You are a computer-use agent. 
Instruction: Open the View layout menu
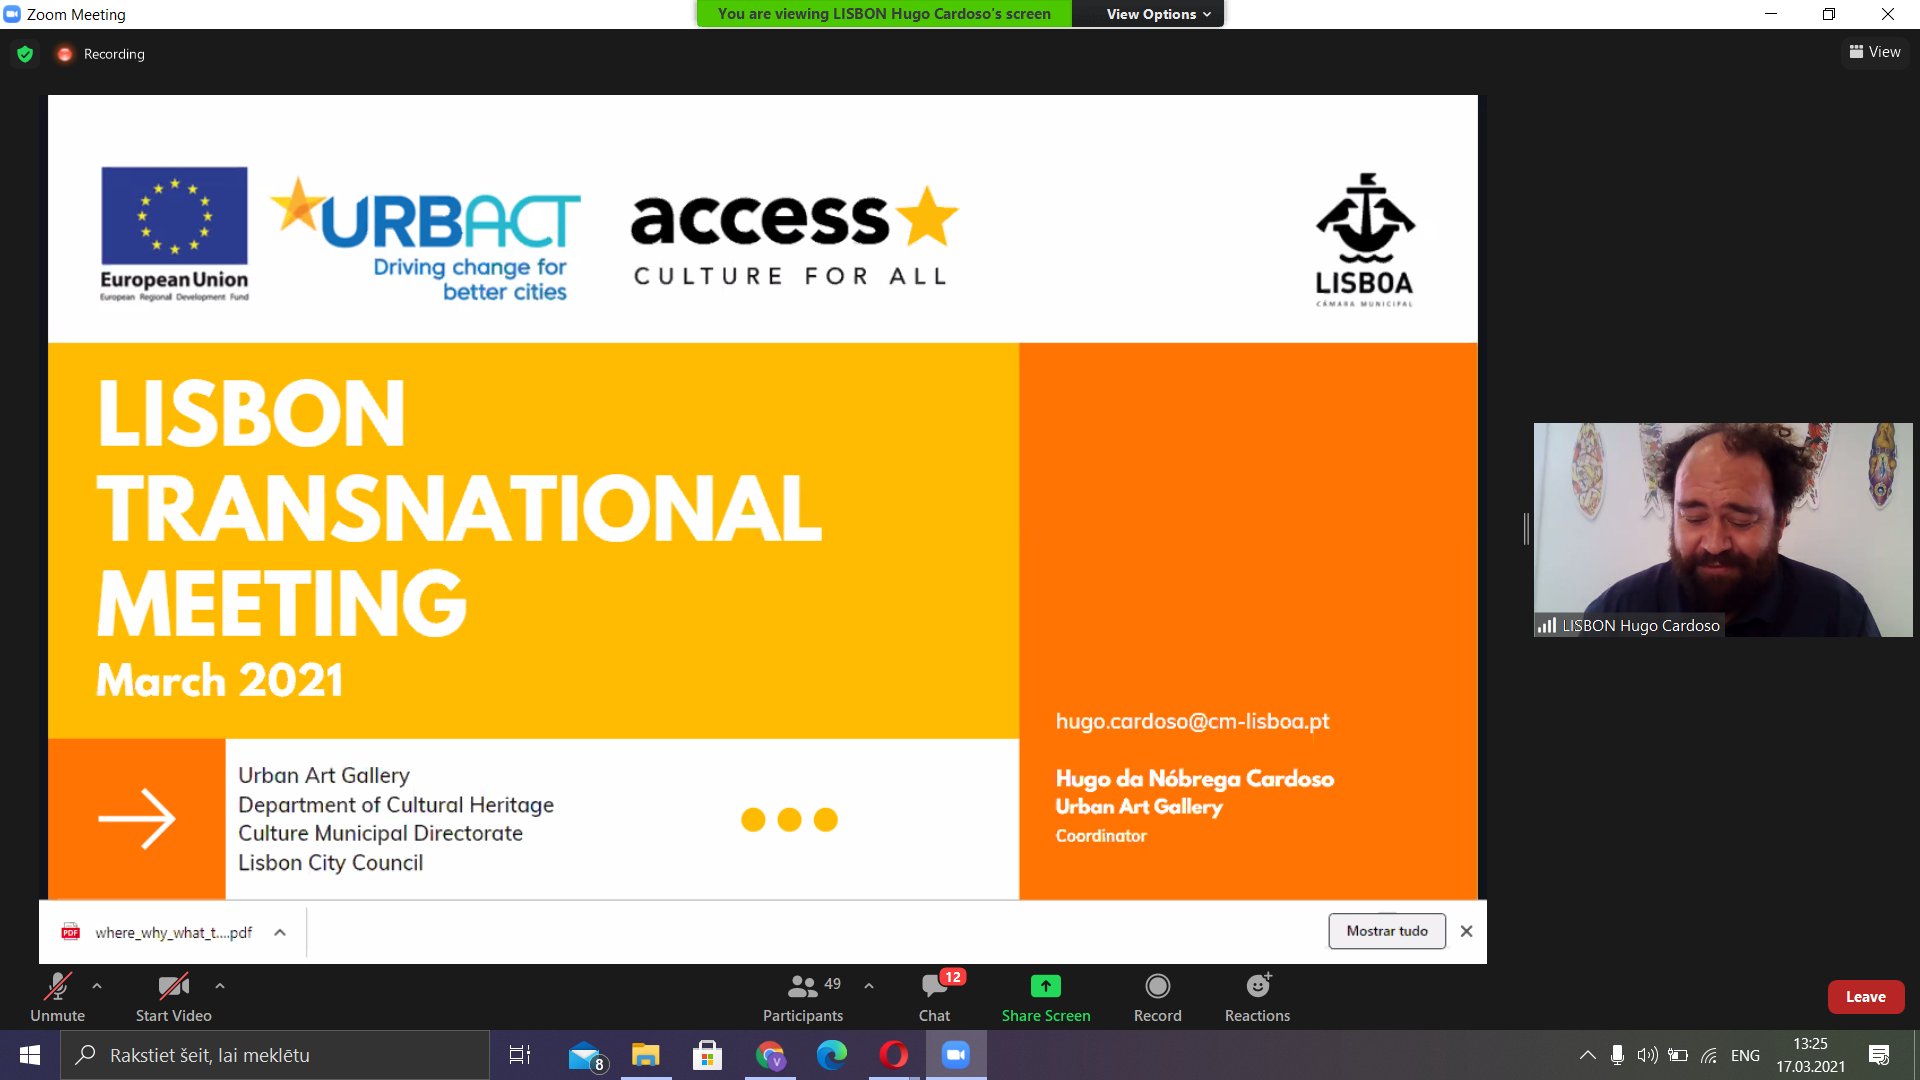tap(1875, 52)
